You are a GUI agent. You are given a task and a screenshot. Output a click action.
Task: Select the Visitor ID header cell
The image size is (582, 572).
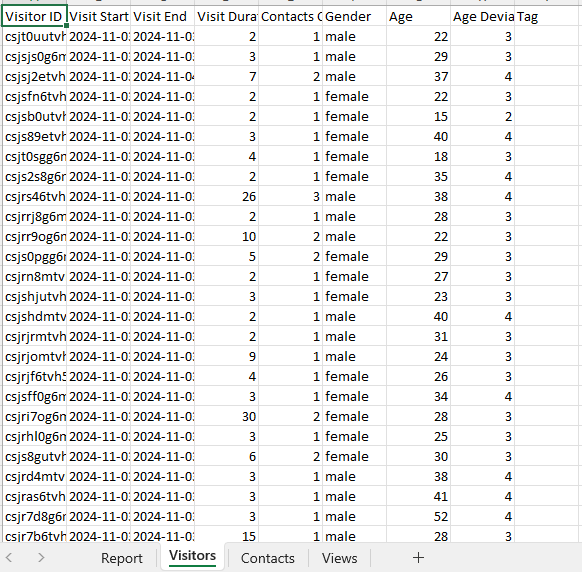(34, 16)
